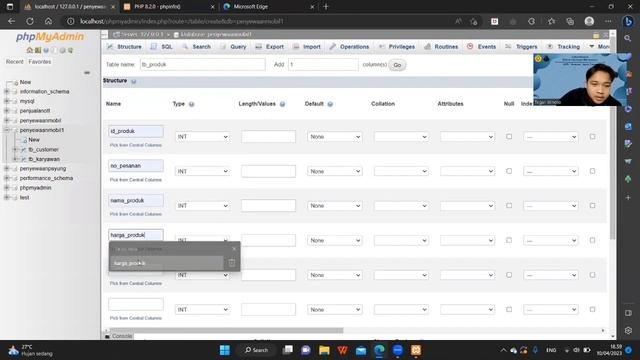Open the Operations tab

point(349,47)
